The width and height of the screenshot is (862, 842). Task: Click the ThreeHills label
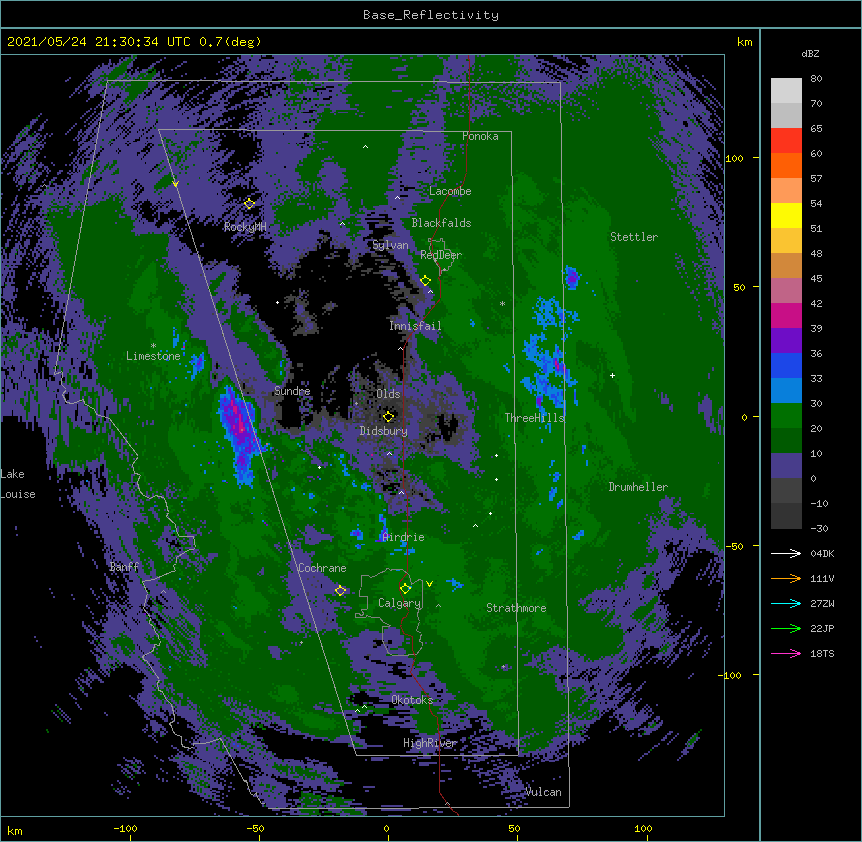[x=534, y=418]
